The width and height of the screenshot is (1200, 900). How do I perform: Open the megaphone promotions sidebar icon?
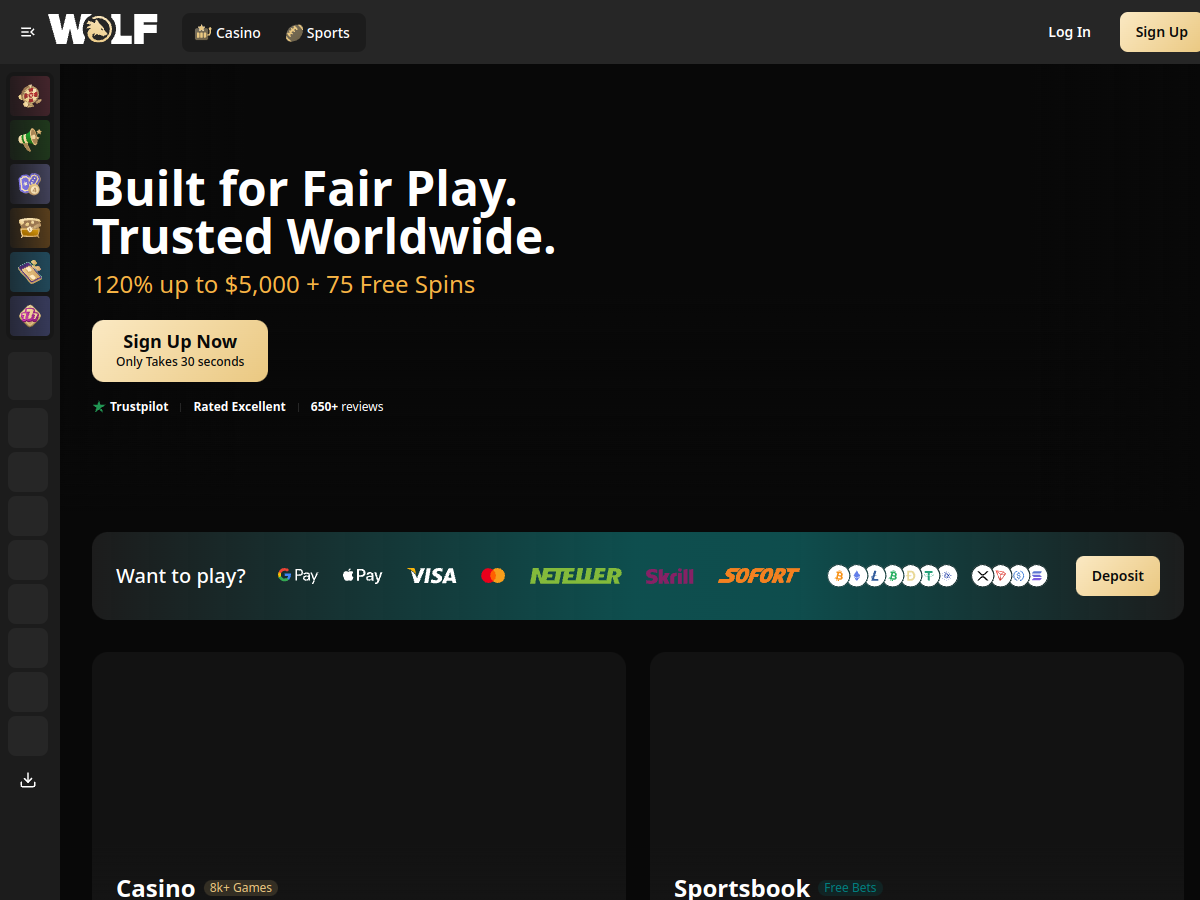tap(30, 140)
